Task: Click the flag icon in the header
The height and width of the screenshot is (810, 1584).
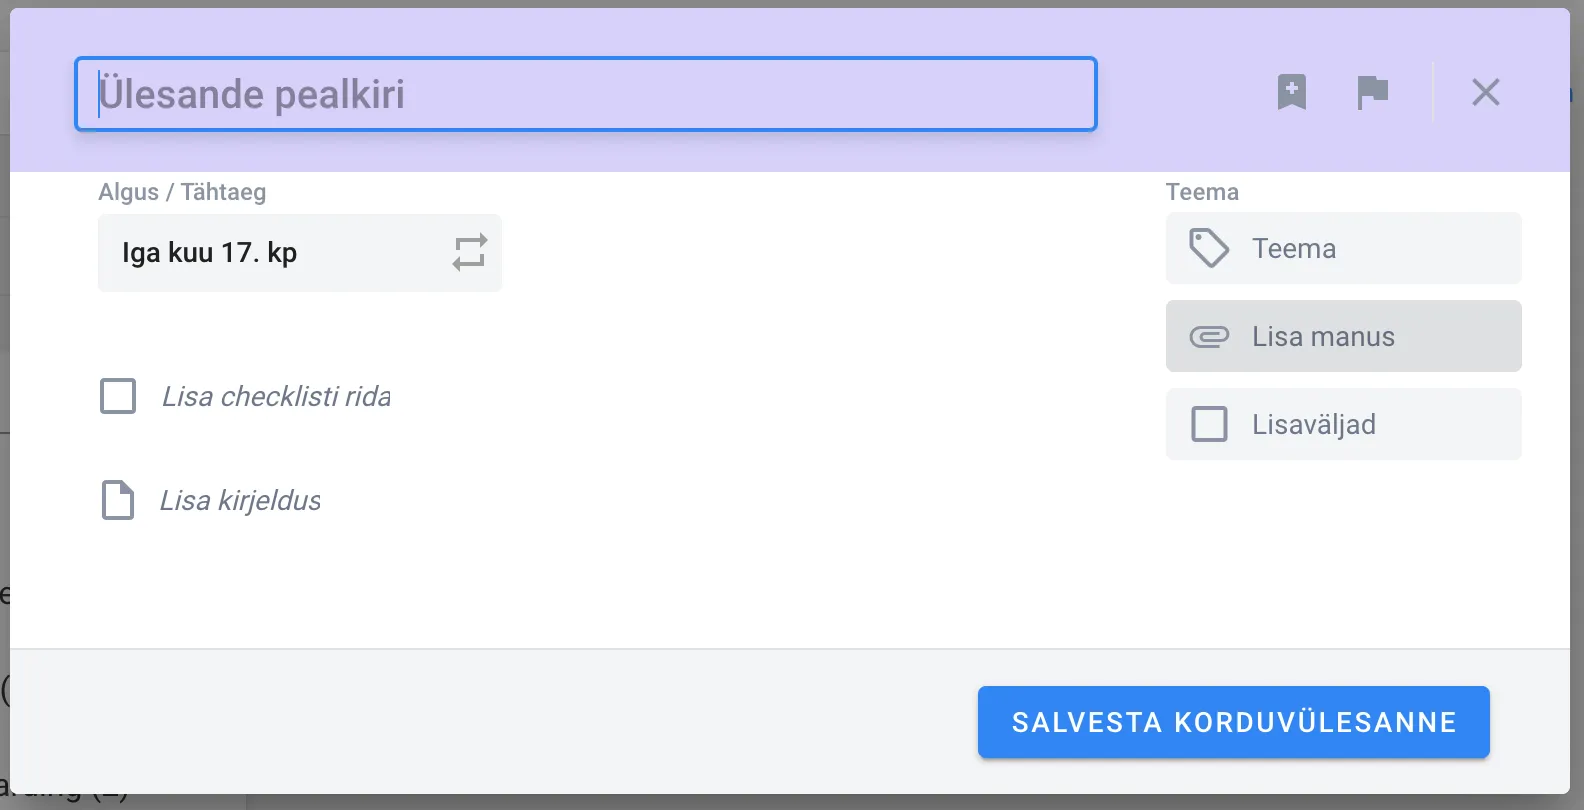Action: coord(1372,92)
